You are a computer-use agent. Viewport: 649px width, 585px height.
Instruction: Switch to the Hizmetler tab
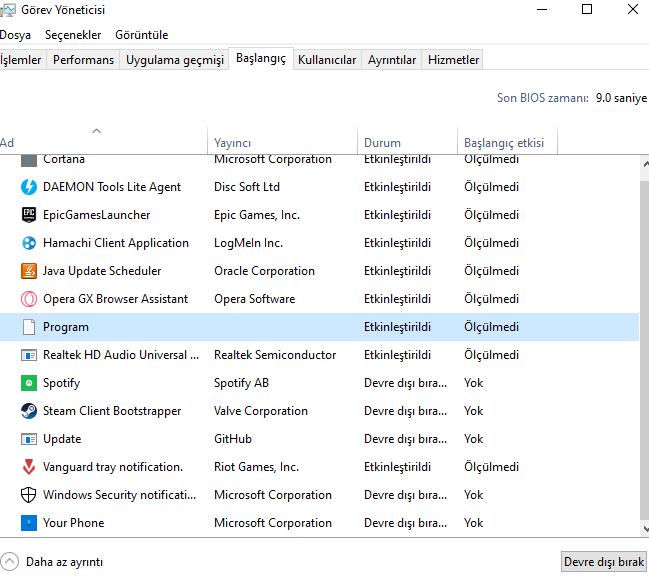453,60
